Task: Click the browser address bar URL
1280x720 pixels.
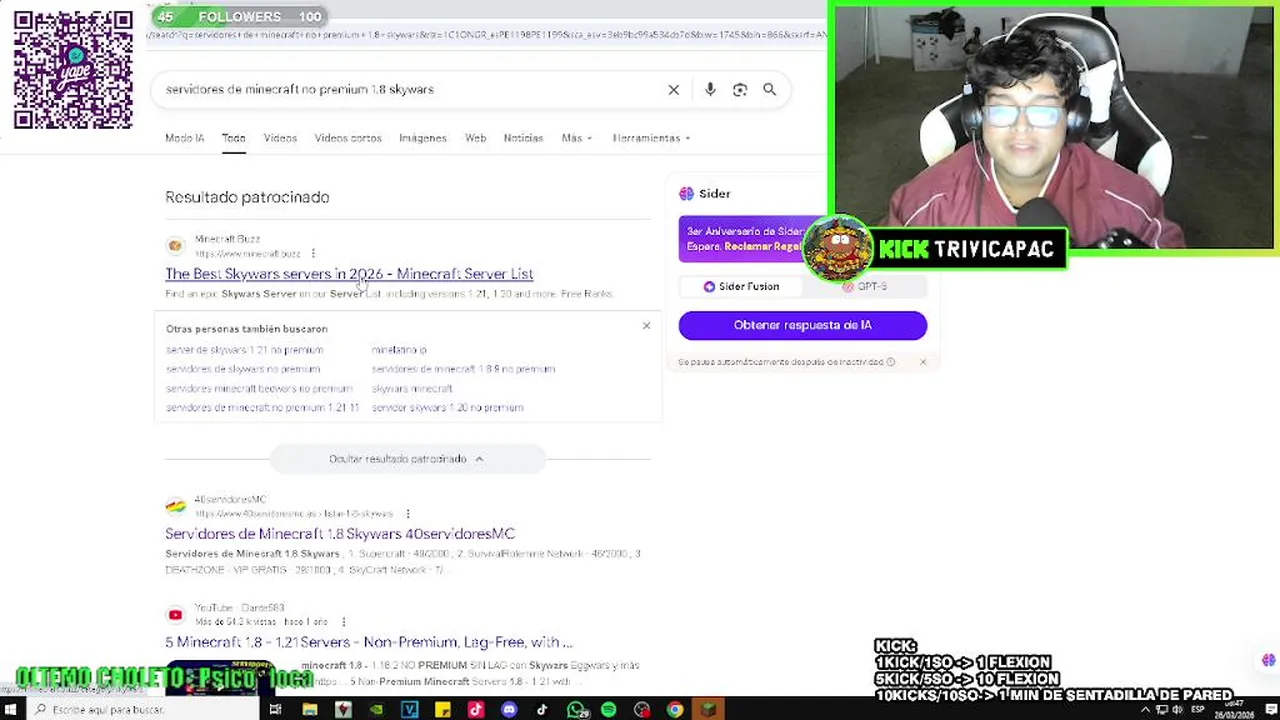Action: (x=486, y=35)
